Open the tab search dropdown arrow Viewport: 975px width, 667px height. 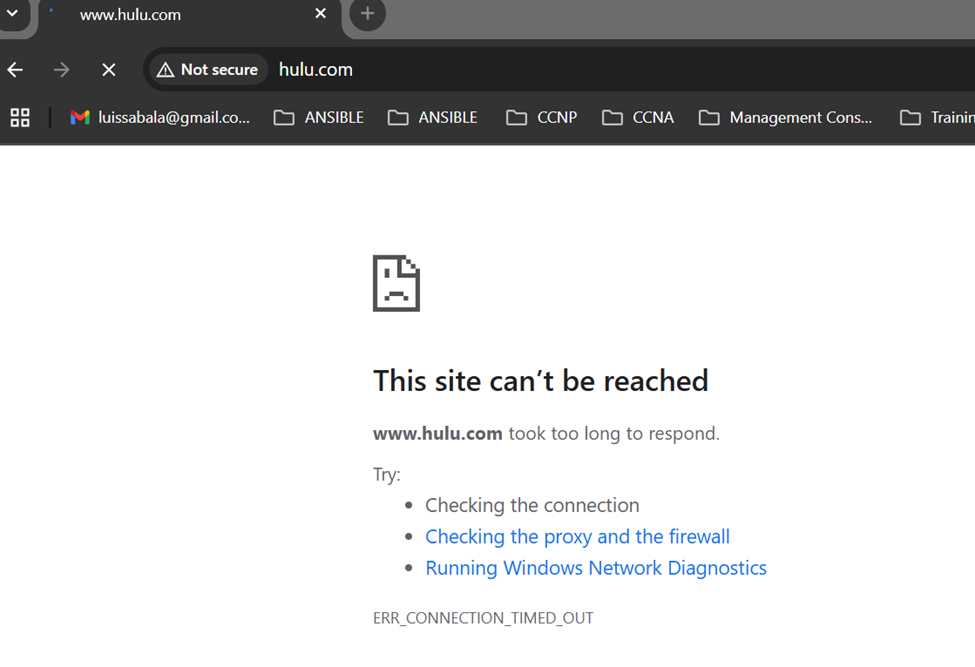pos(12,13)
